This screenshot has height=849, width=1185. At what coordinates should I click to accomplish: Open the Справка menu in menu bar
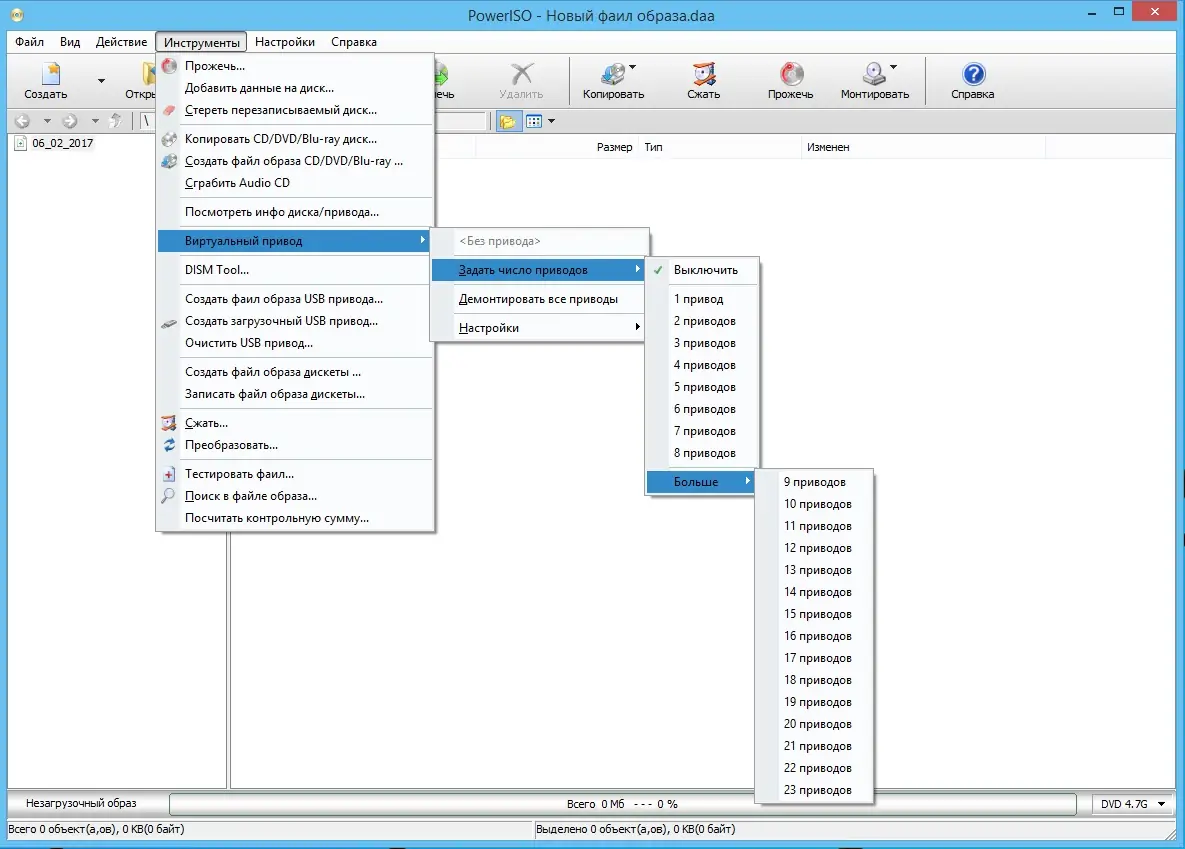(354, 42)
